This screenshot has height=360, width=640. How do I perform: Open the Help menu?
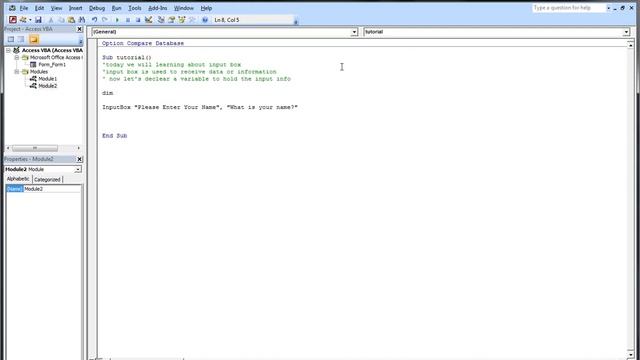[206, 8]
